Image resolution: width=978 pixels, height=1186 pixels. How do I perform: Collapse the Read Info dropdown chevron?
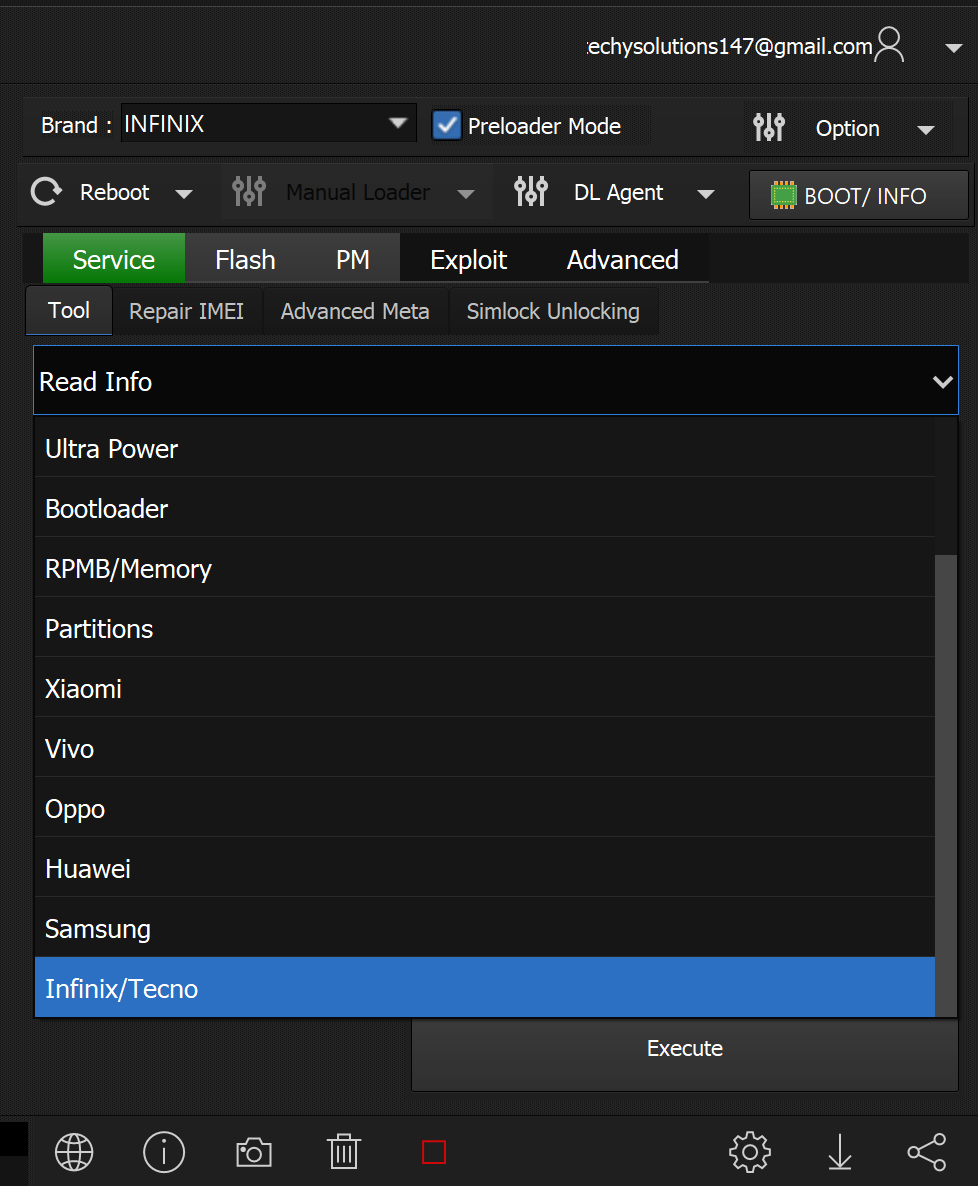tap(942, 381)
